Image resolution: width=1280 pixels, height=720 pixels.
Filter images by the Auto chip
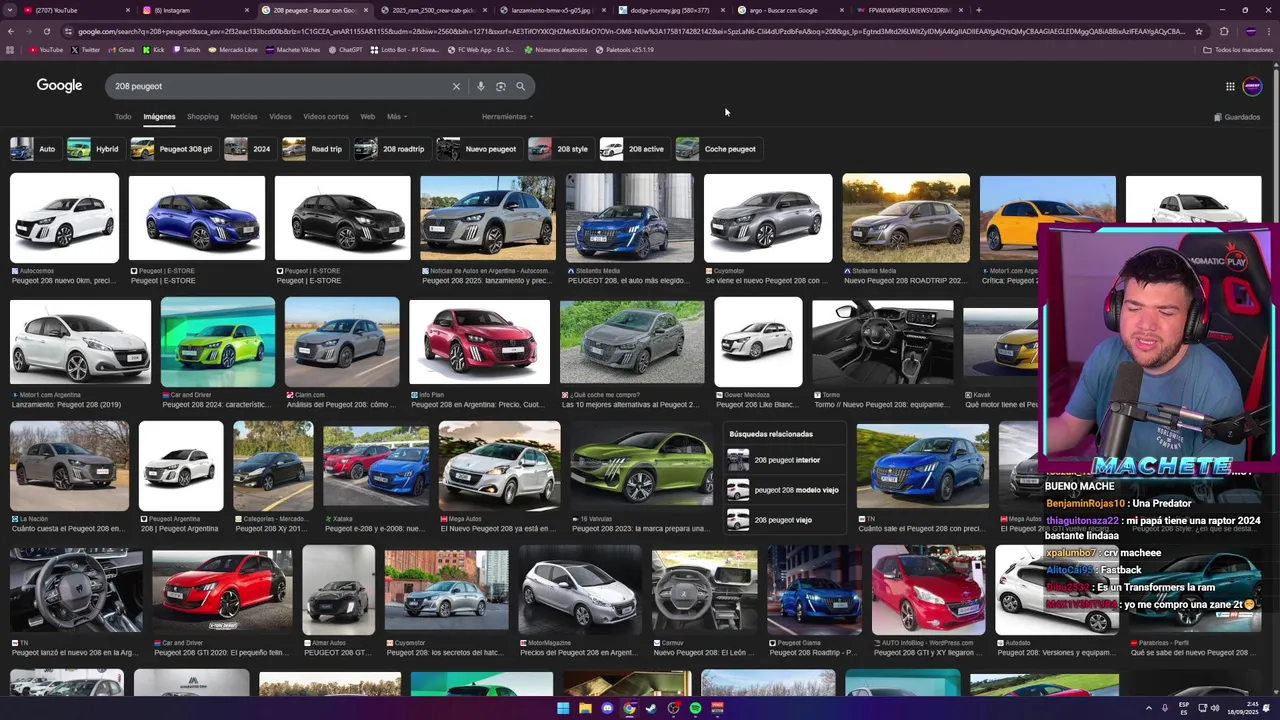(x=35, y=149)
